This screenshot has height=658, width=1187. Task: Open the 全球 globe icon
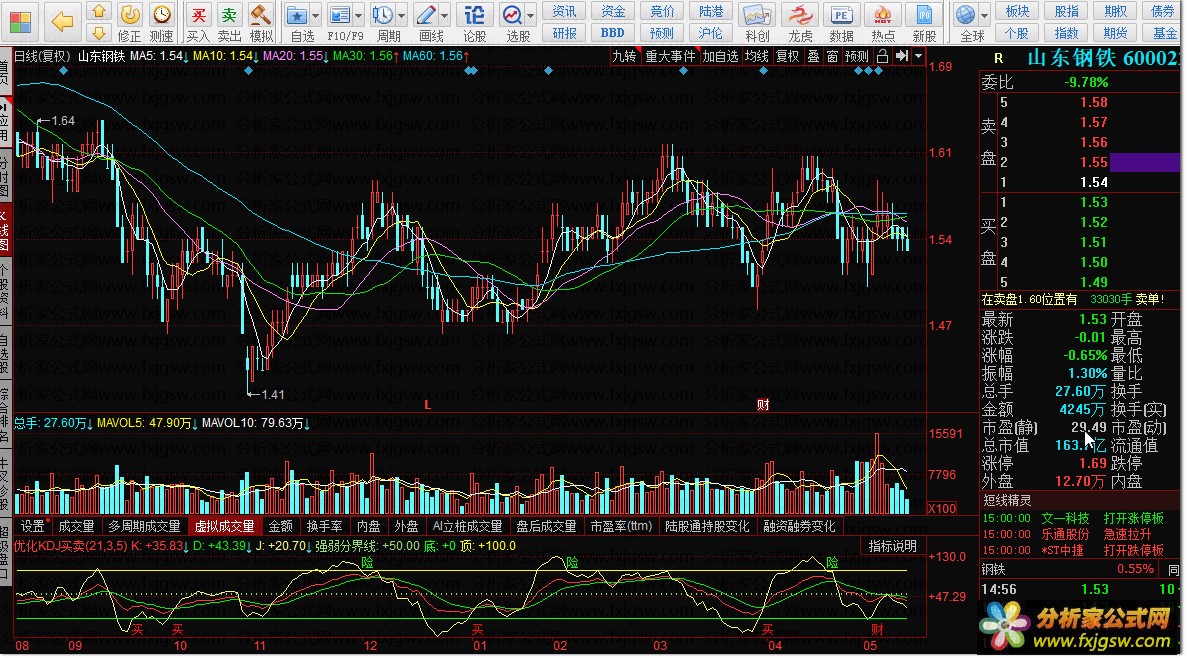pyautogui.click(x=967, y=22)
